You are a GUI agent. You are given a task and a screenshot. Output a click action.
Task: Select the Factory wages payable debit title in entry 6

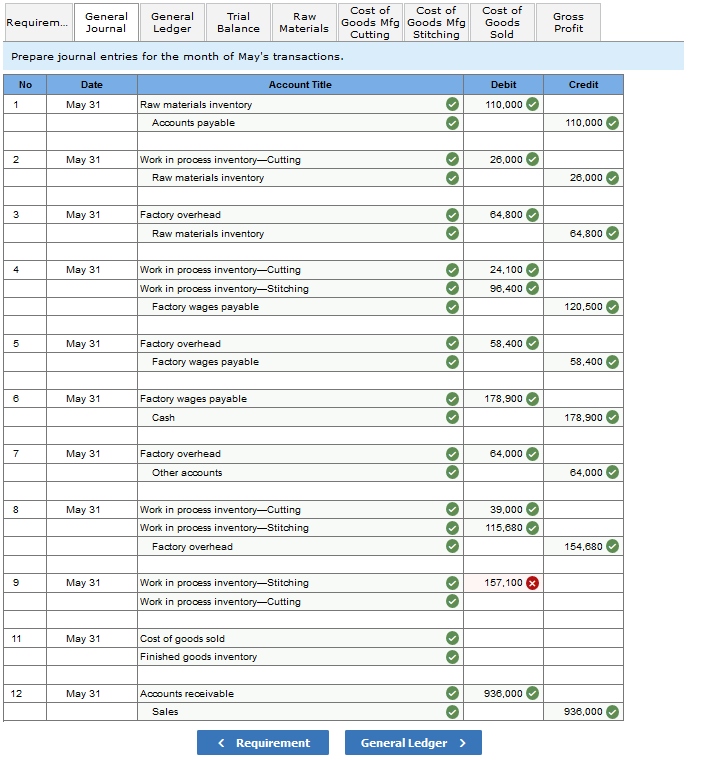(193, 399)
